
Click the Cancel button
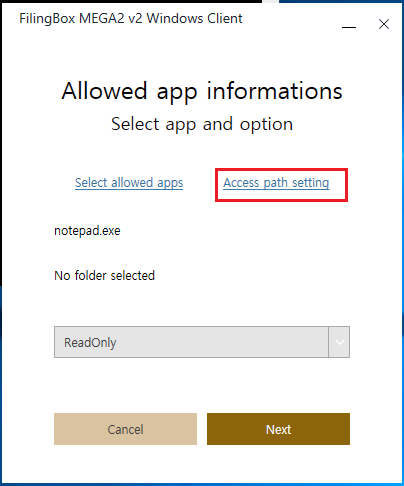(x=125, y=429)
